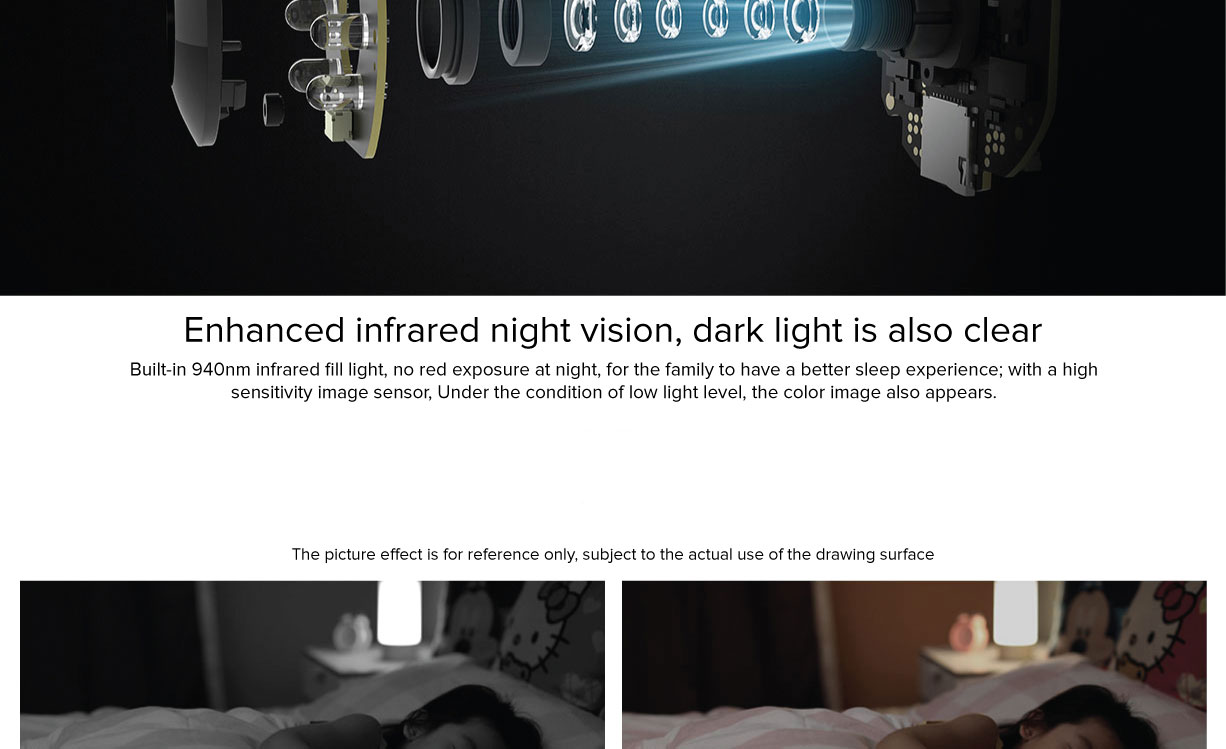This screenshot has height=749, width=1226.
Task: Click the bedside lamp in color photo
Action: (1016, 617)
